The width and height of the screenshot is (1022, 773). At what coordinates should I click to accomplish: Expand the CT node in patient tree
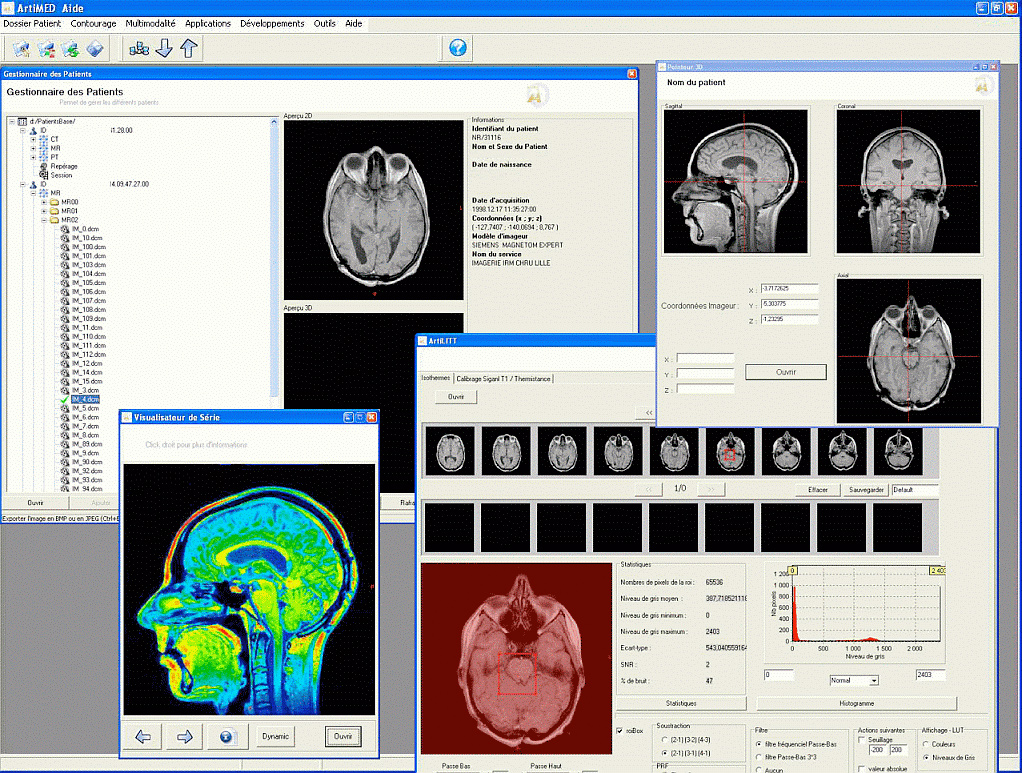click(33, 139)
